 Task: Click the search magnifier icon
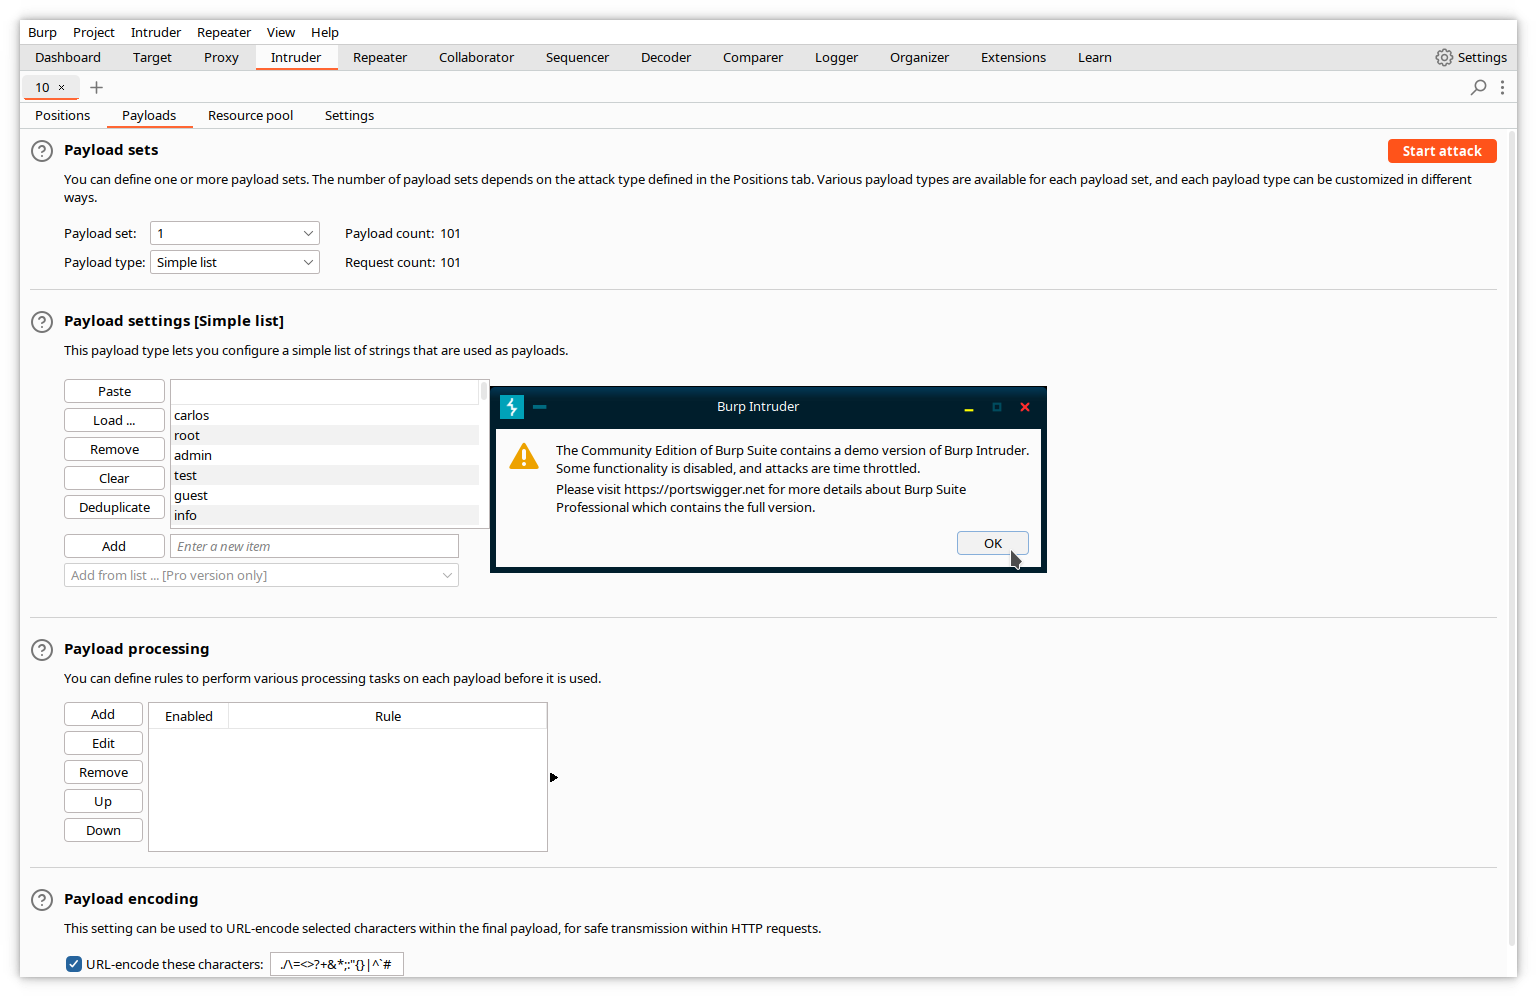[1478, 88]
